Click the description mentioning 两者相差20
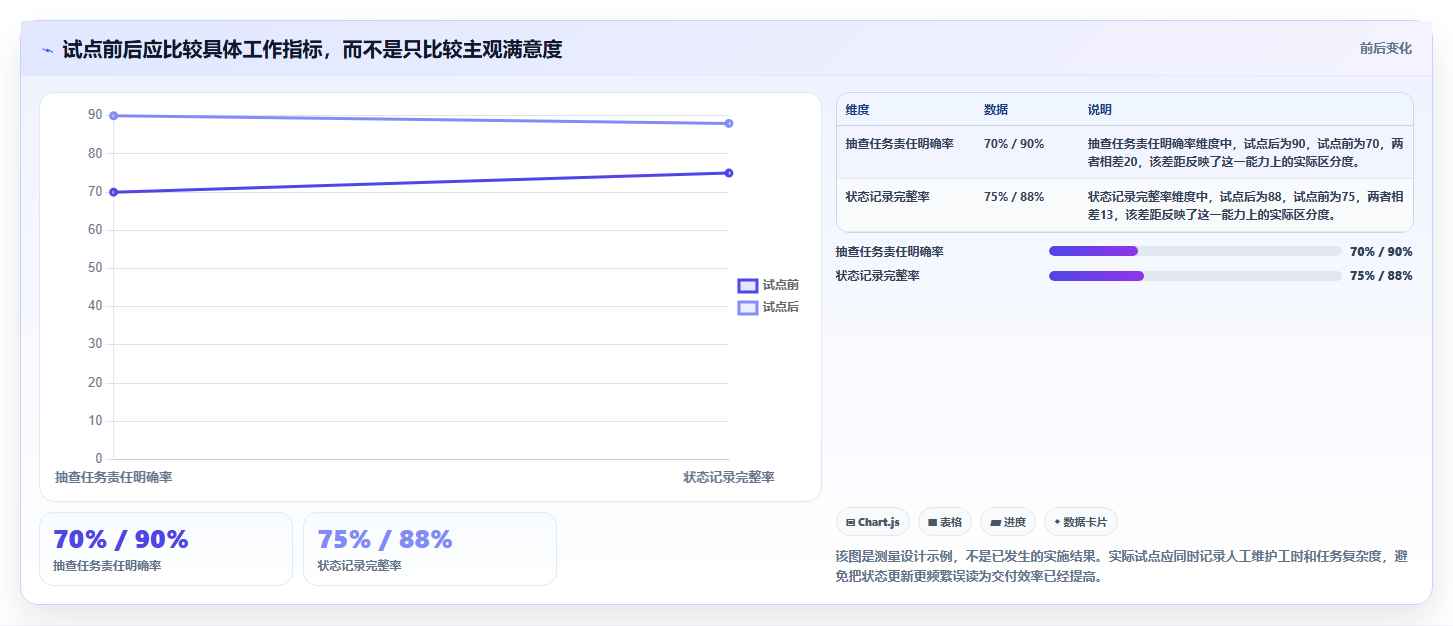The height and width of the screenshot is (626, 1453). pos(1246,153)
